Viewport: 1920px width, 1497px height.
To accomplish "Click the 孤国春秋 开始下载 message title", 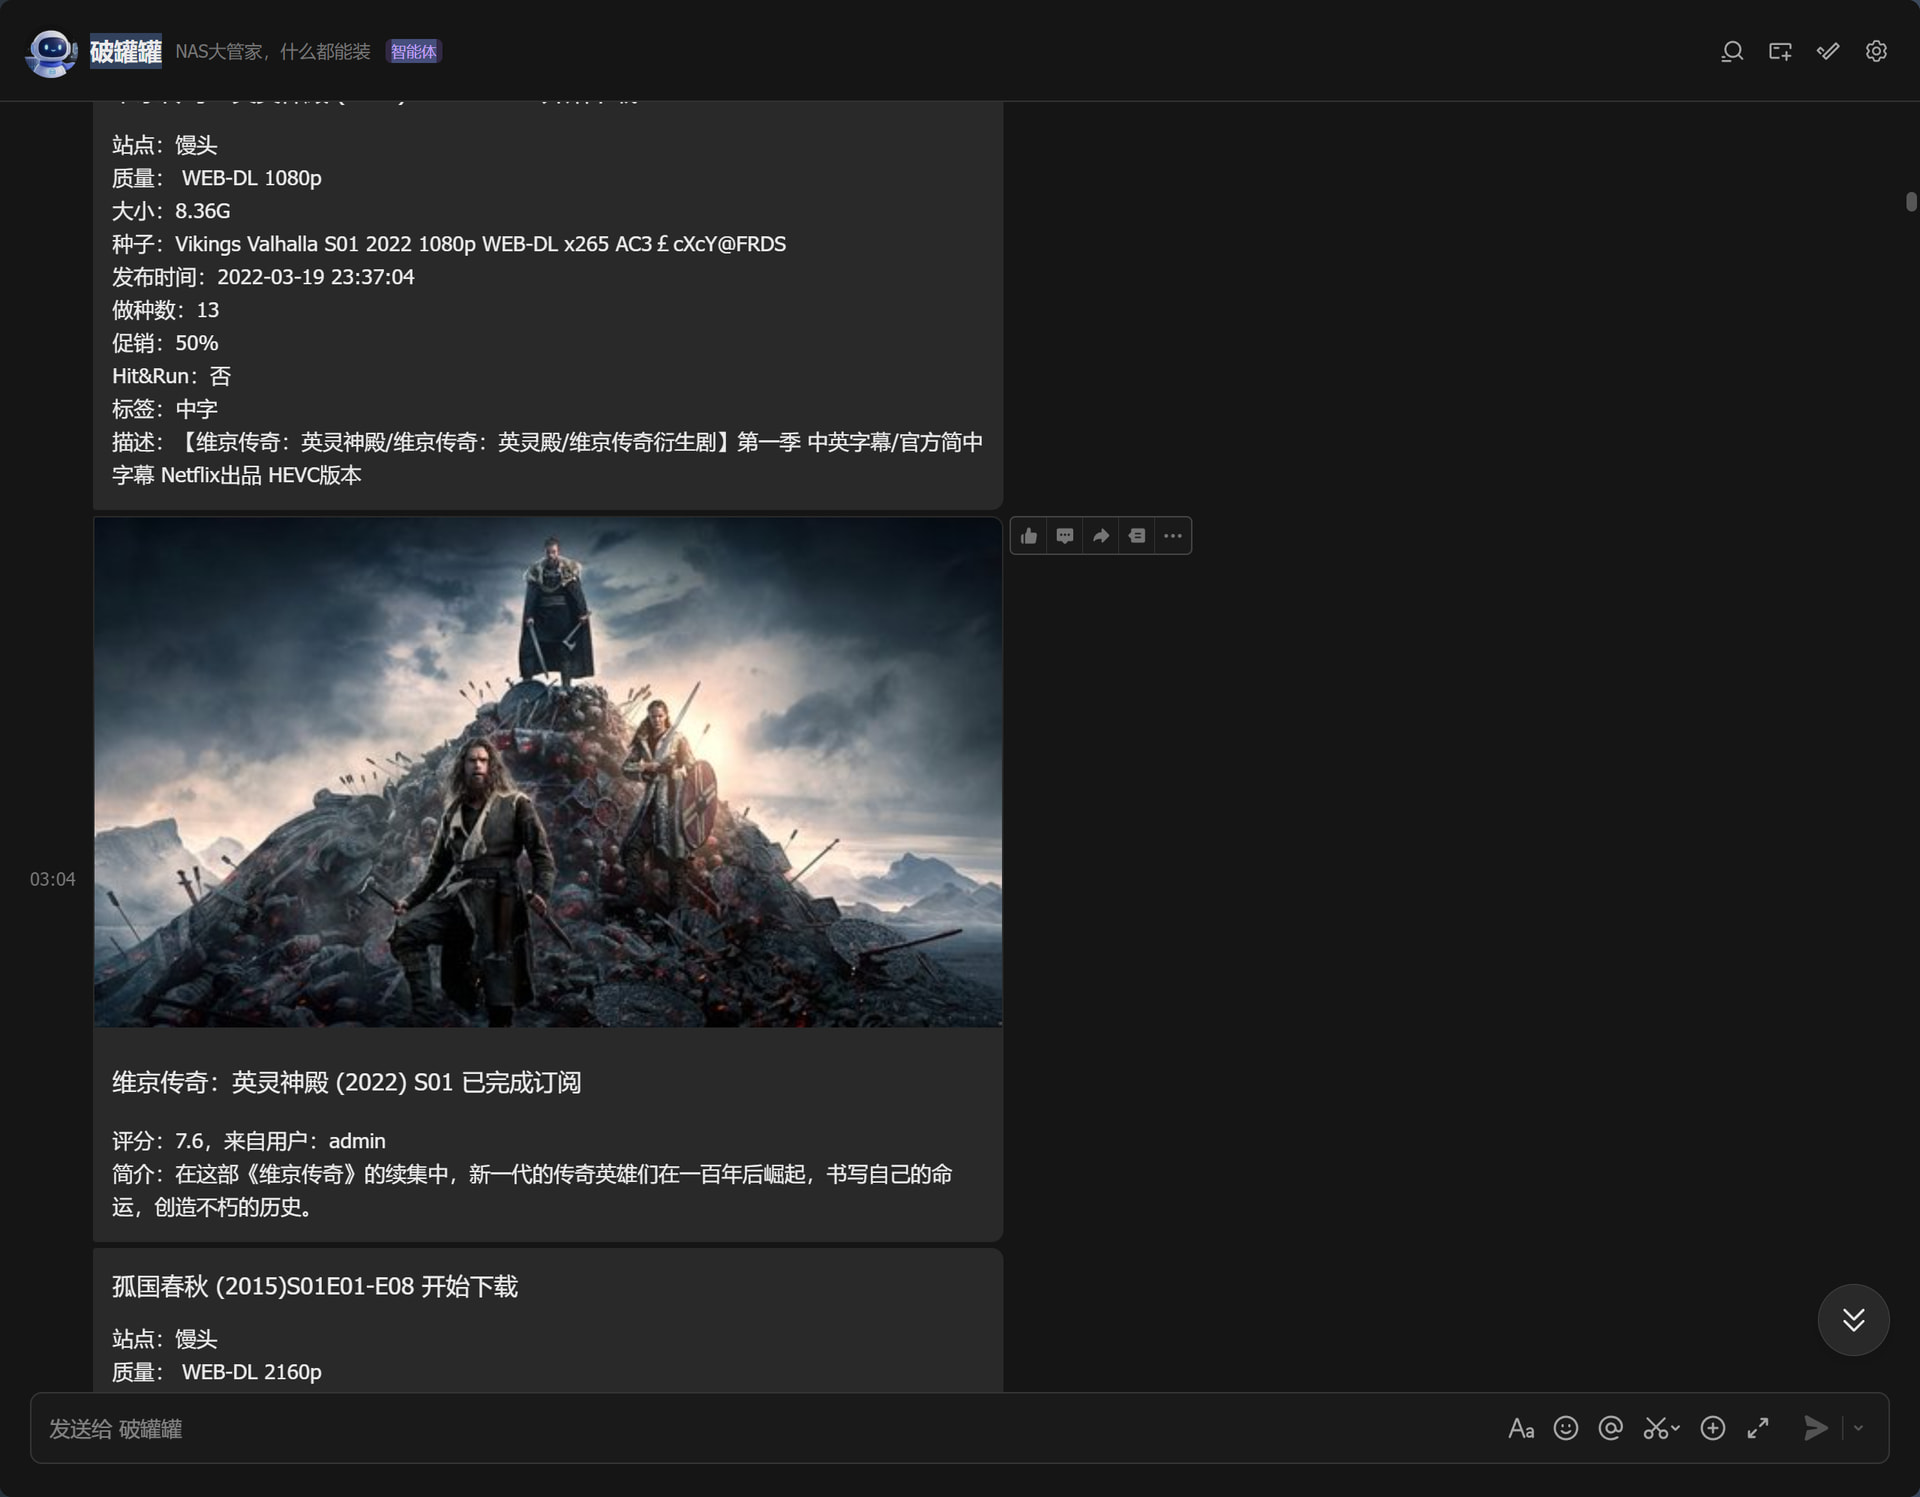I will click(x=315, y=1287).
